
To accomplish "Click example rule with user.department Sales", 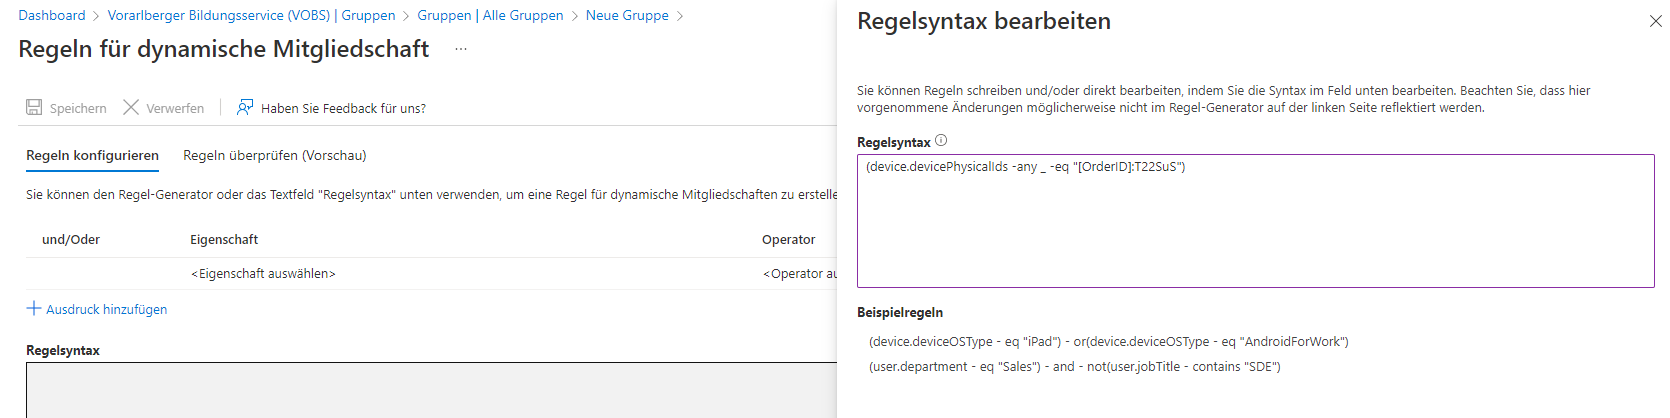I will [1074, 367].
